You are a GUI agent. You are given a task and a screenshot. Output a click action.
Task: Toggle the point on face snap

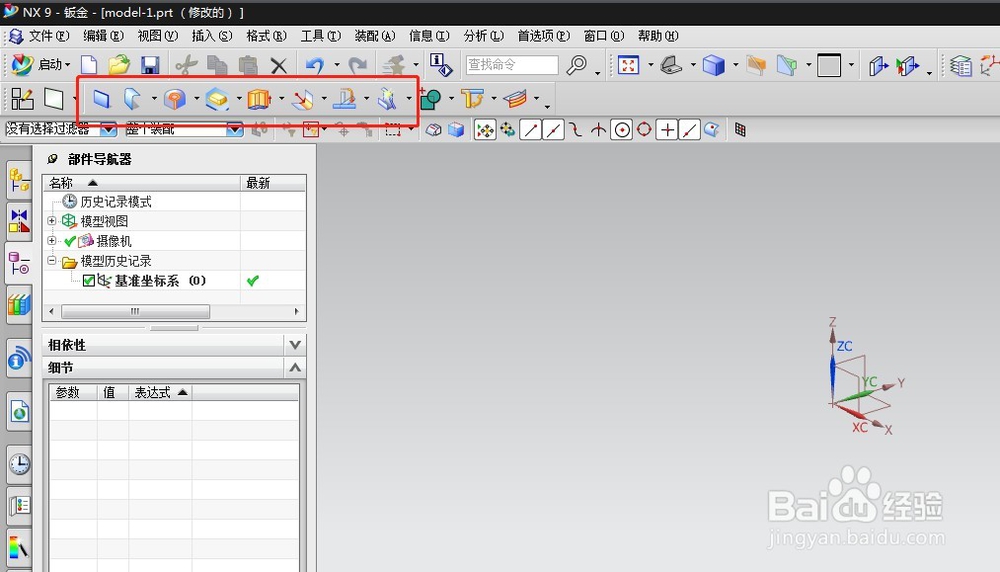pos(712,130)
